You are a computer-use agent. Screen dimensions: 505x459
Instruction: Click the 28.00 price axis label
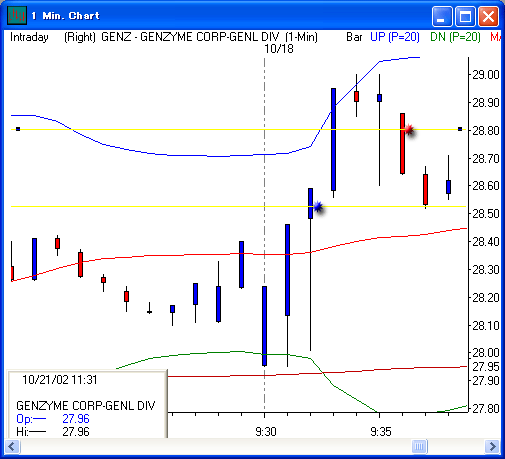tap(486, 353)
